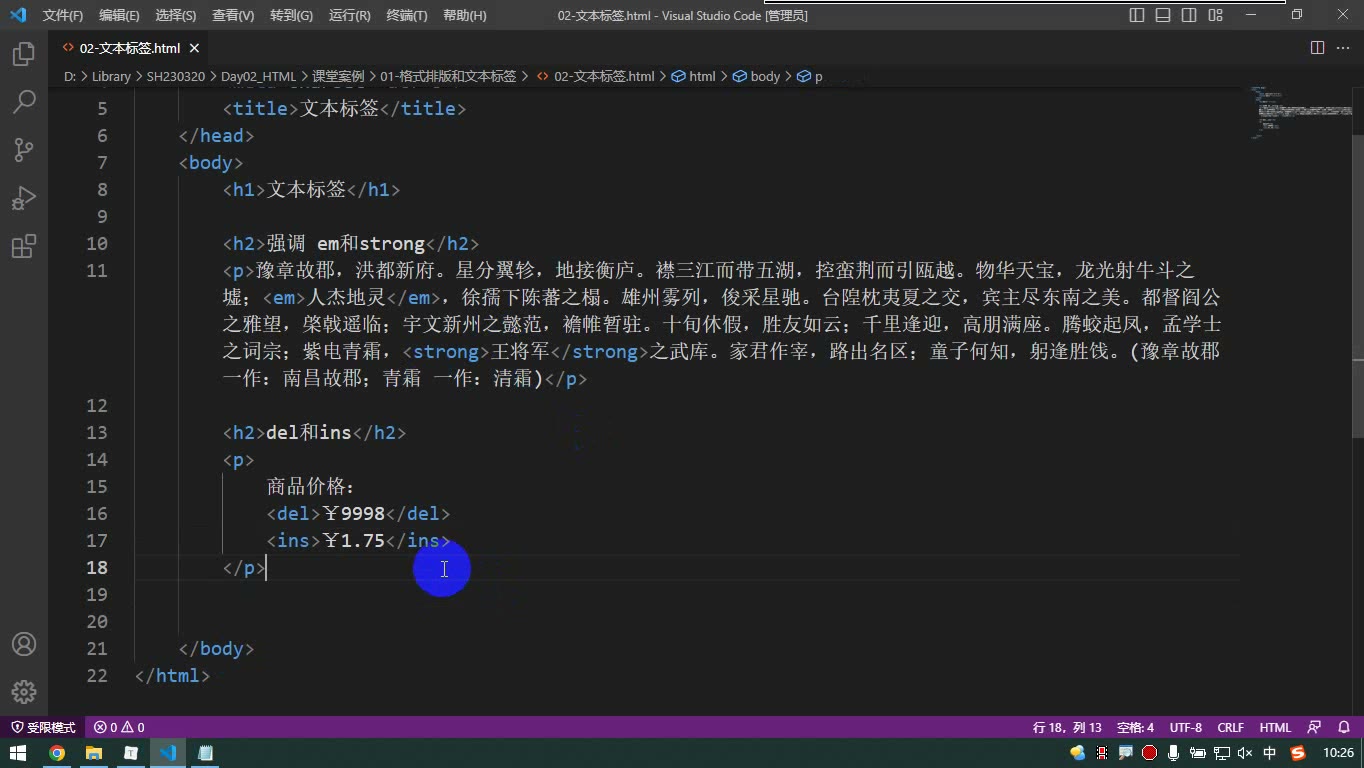Click the editor vertical scrollbar thumb
The width and height of the screenshot is (1364, 768).
tap(1357, 285)
